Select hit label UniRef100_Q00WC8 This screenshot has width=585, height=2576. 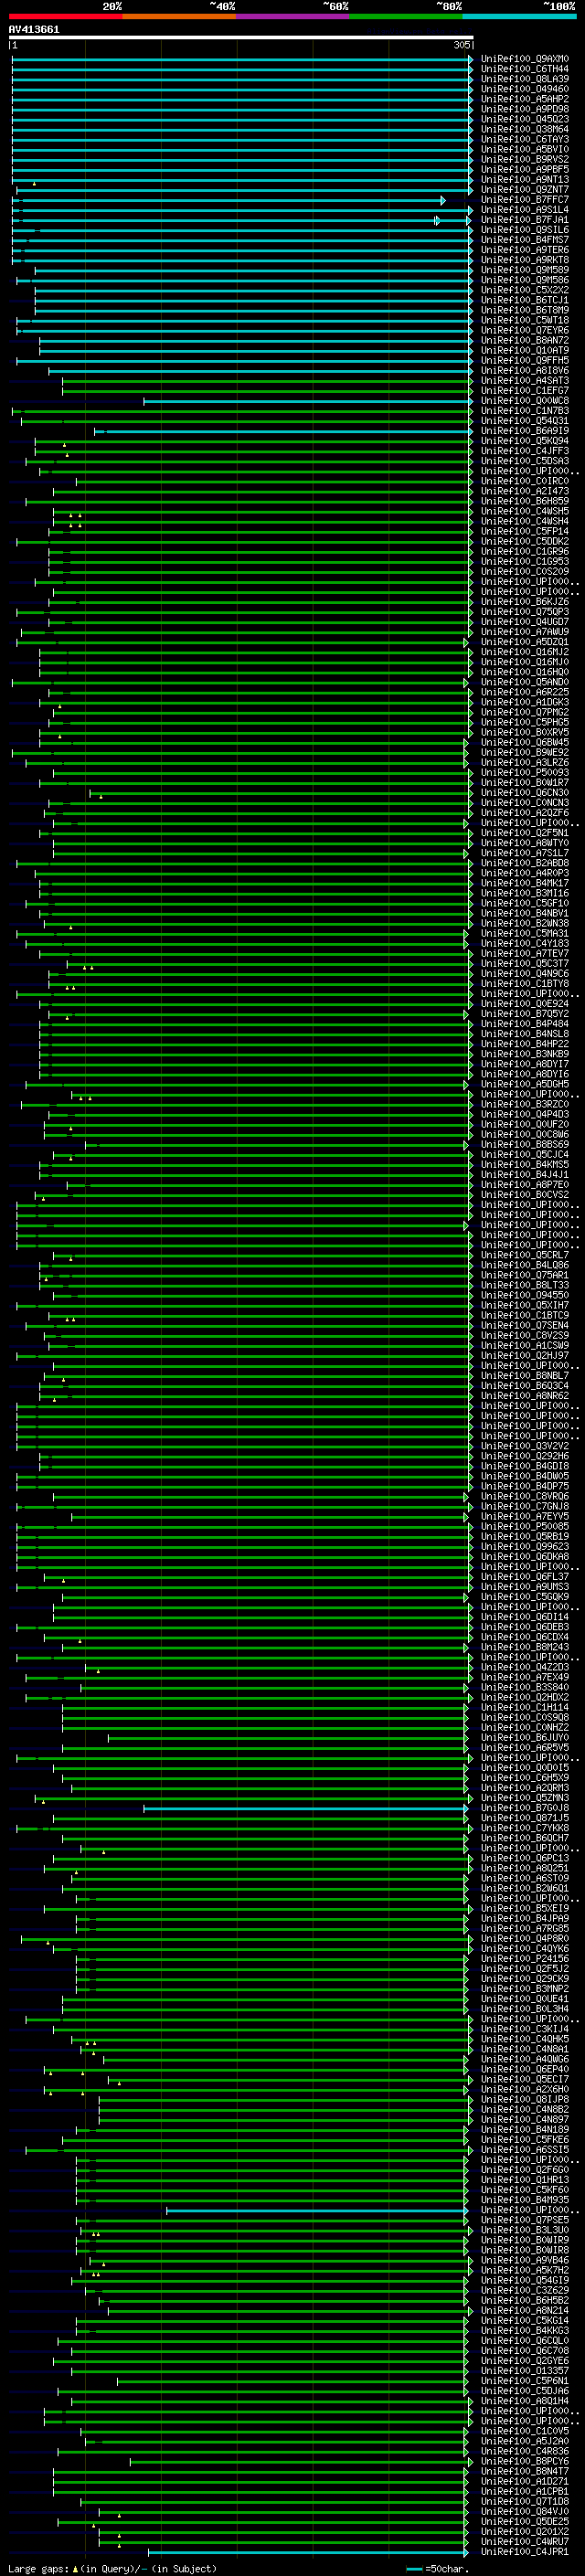tap(524, 401)
